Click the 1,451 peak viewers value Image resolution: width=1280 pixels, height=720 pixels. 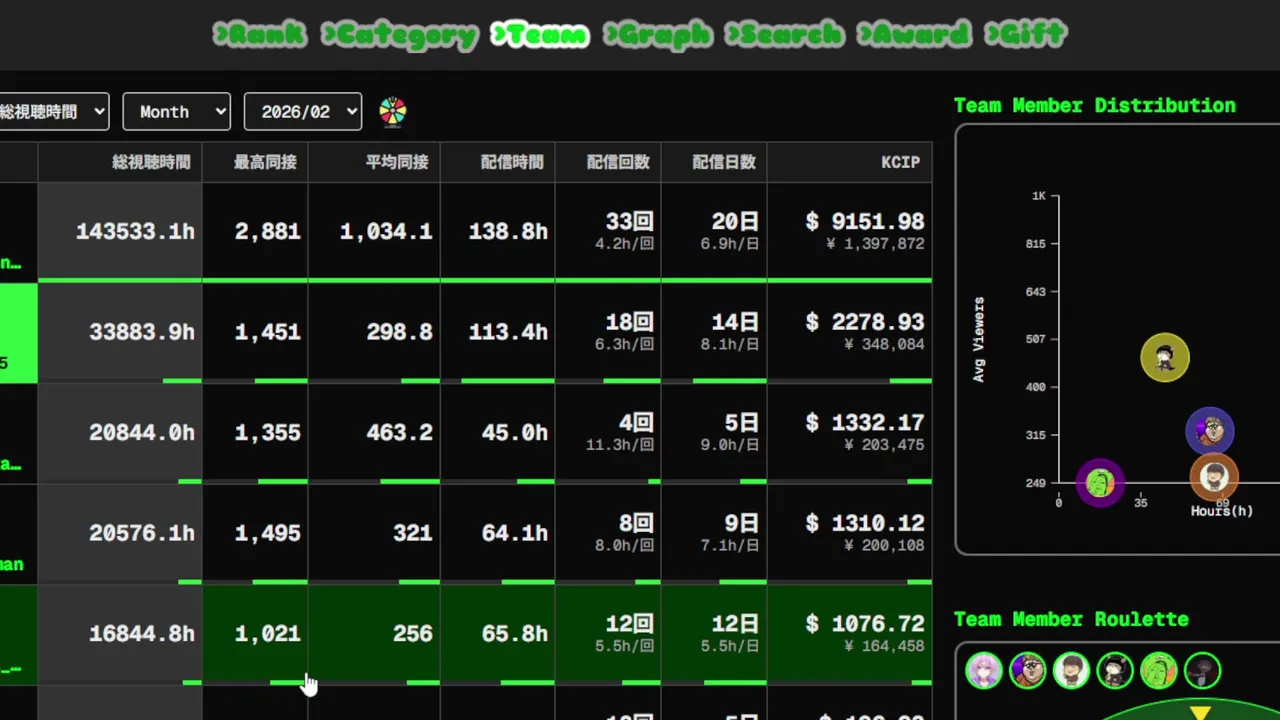[x=267, y=332]
